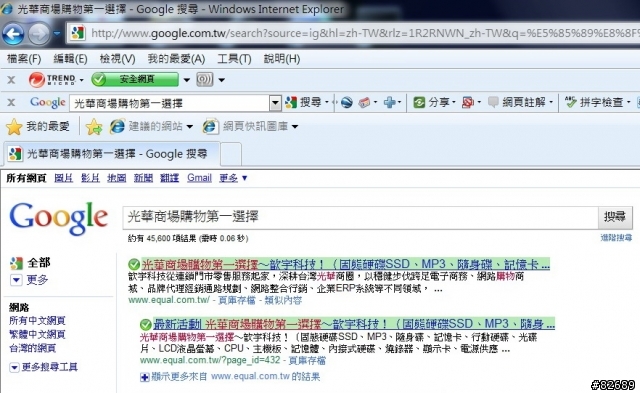640x393 pixels.
Task: Click the popup blocker icon in Google toolbar
Action: (468, 102)
